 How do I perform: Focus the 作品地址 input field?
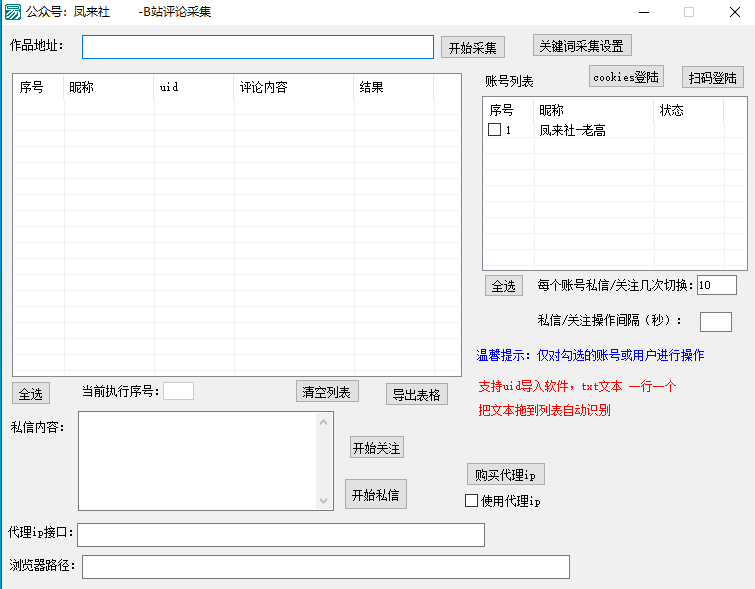(x=257, y=47)
